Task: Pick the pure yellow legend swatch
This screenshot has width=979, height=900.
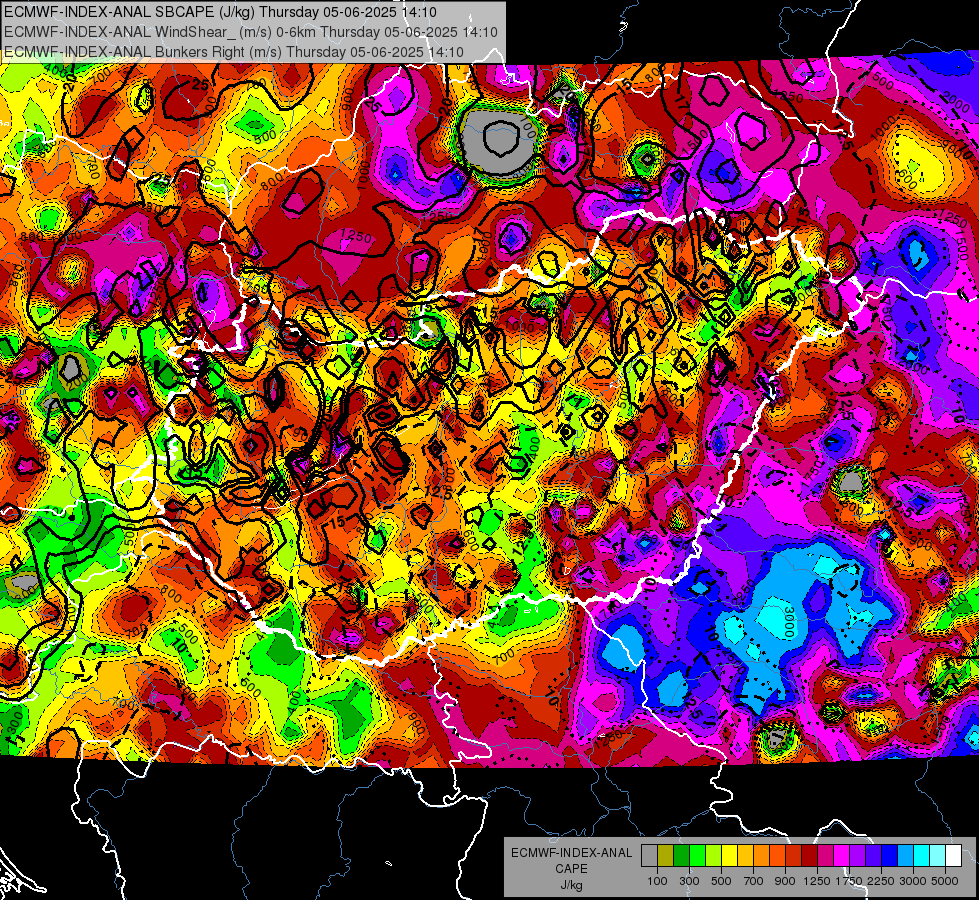Action: coord(729,856)
